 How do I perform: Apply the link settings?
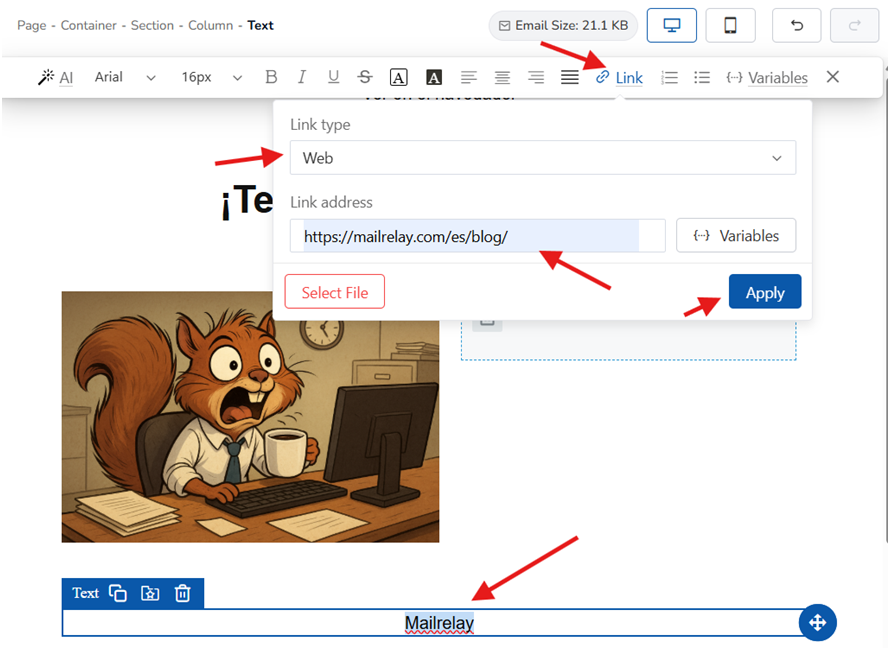765,292
